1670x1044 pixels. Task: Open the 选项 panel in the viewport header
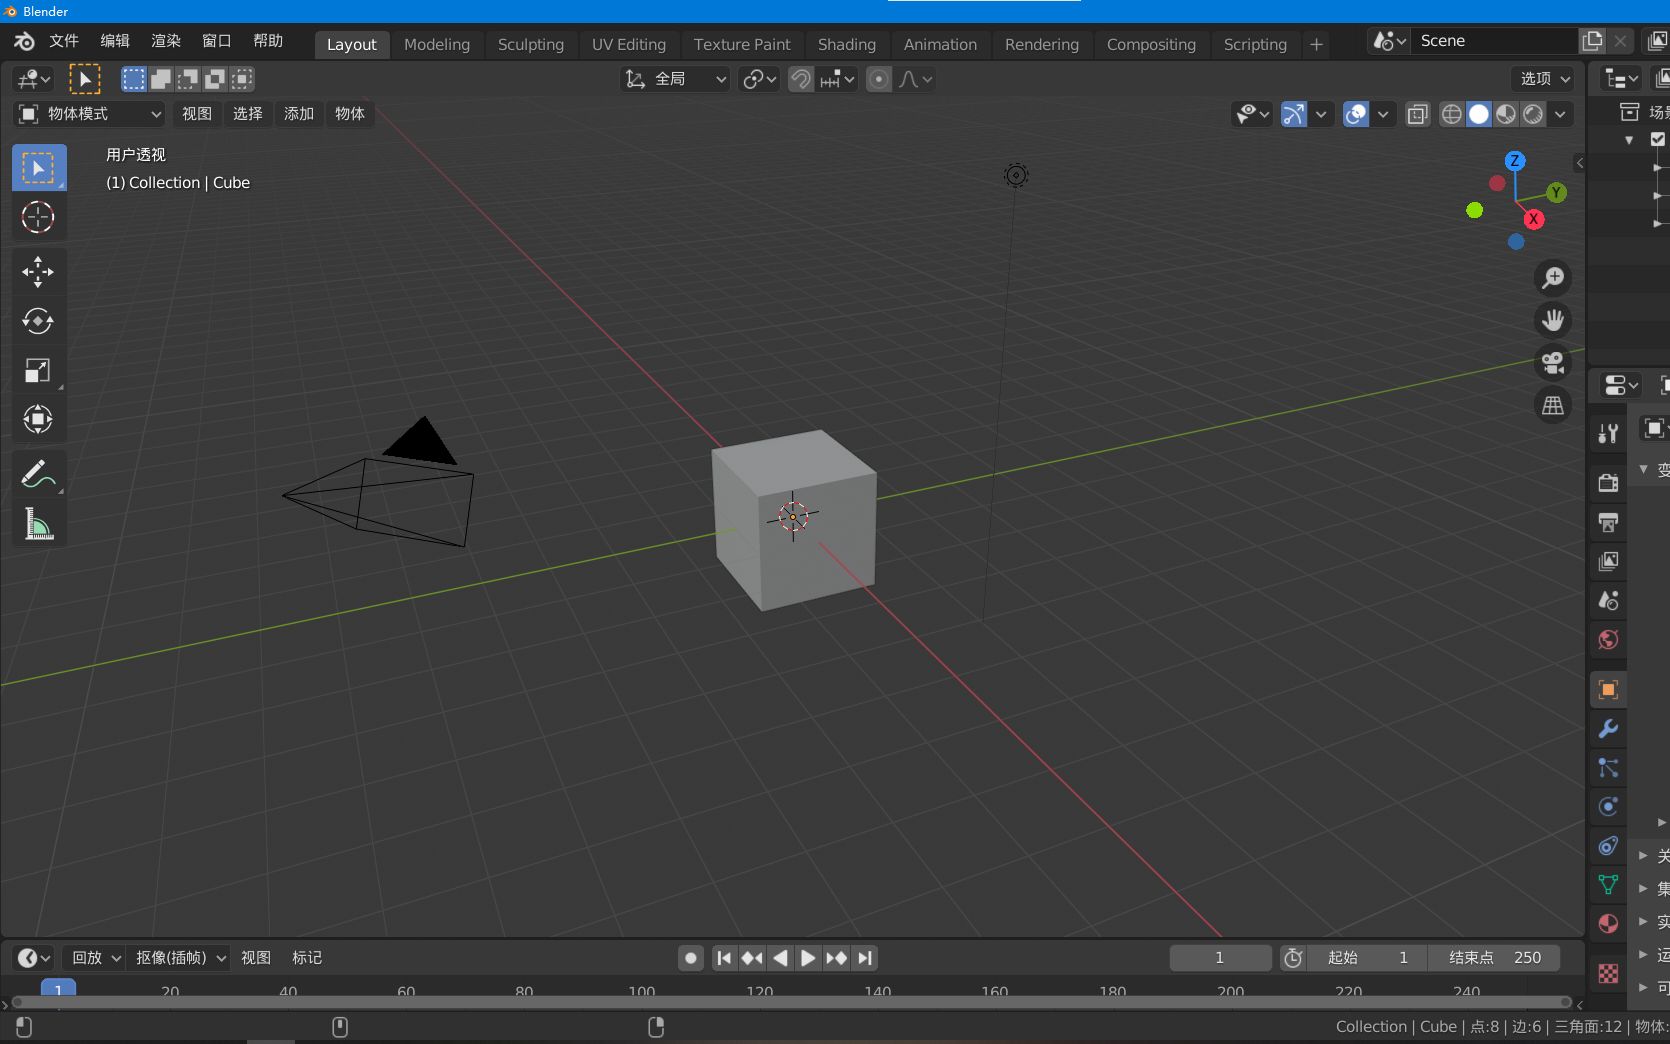click(x=1542, y=79)
